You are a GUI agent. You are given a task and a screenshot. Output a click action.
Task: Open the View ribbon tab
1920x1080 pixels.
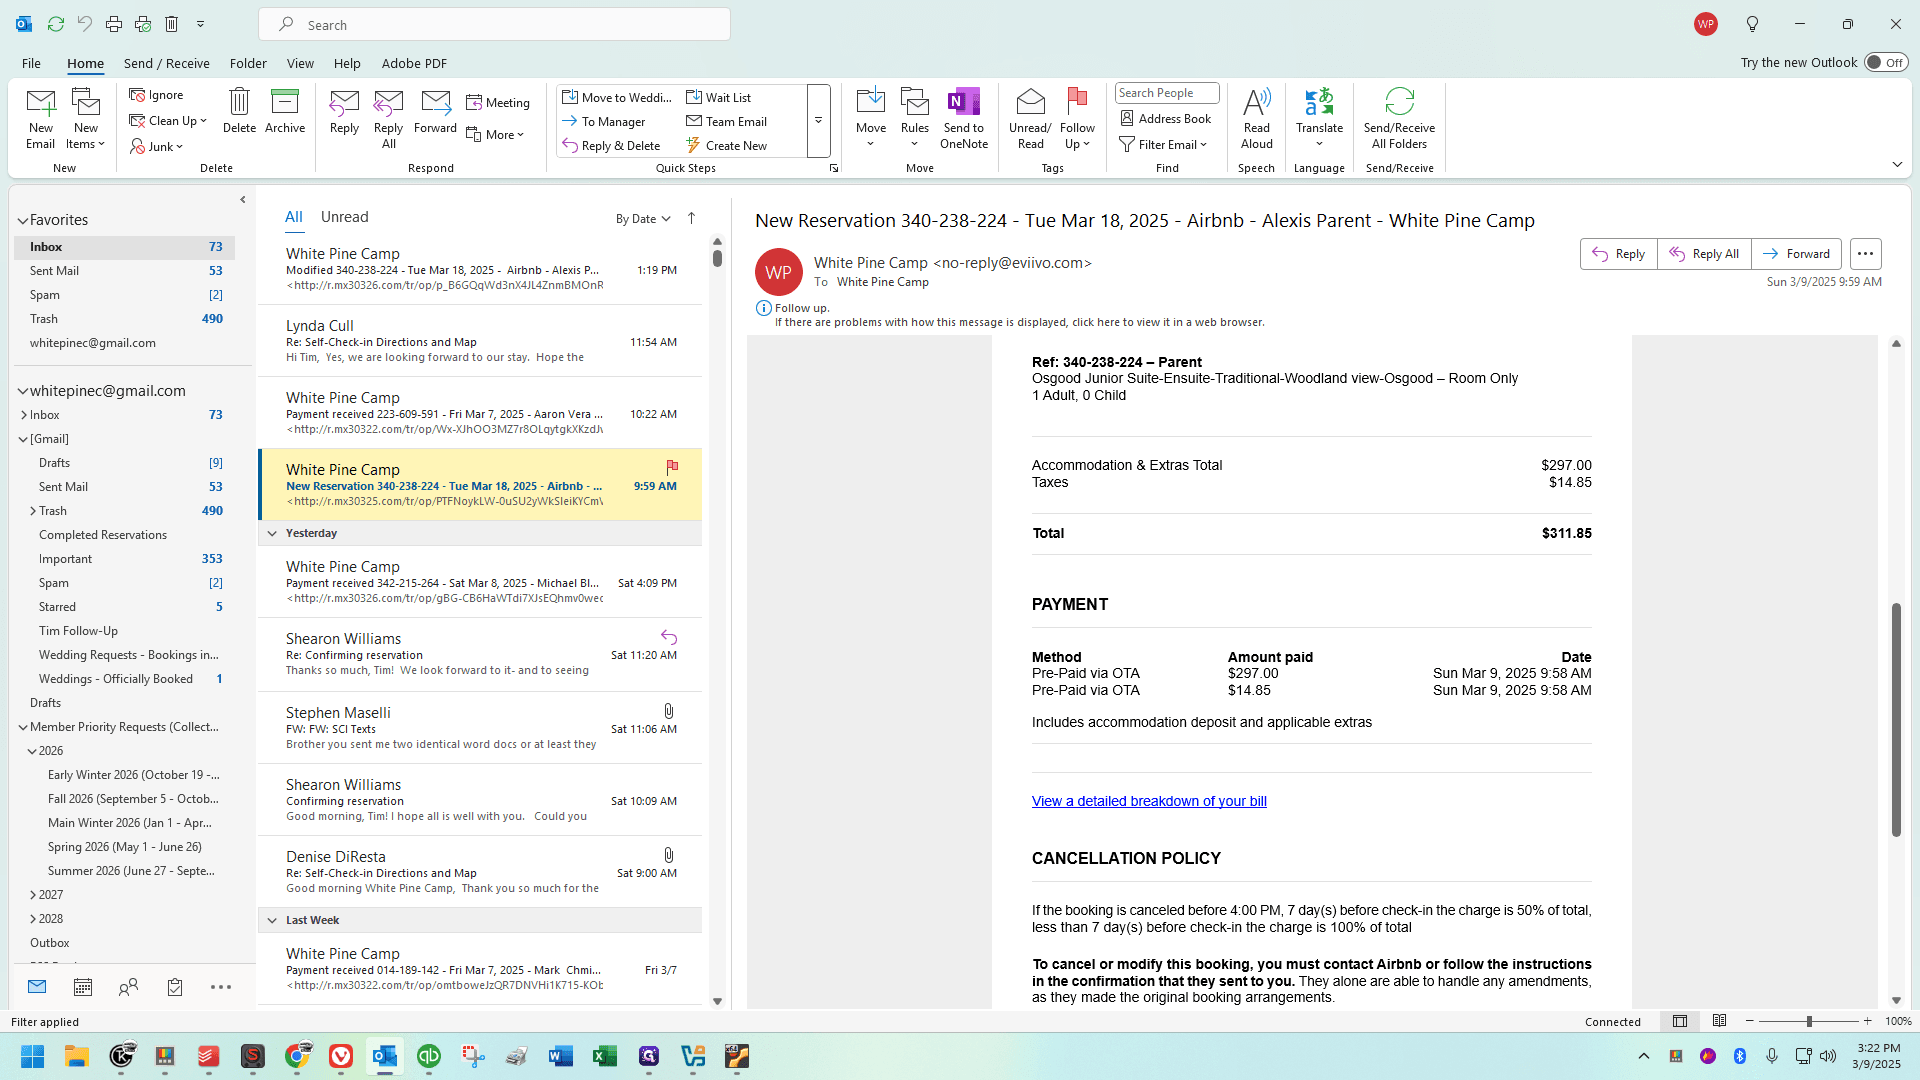[x=300, y=63]
